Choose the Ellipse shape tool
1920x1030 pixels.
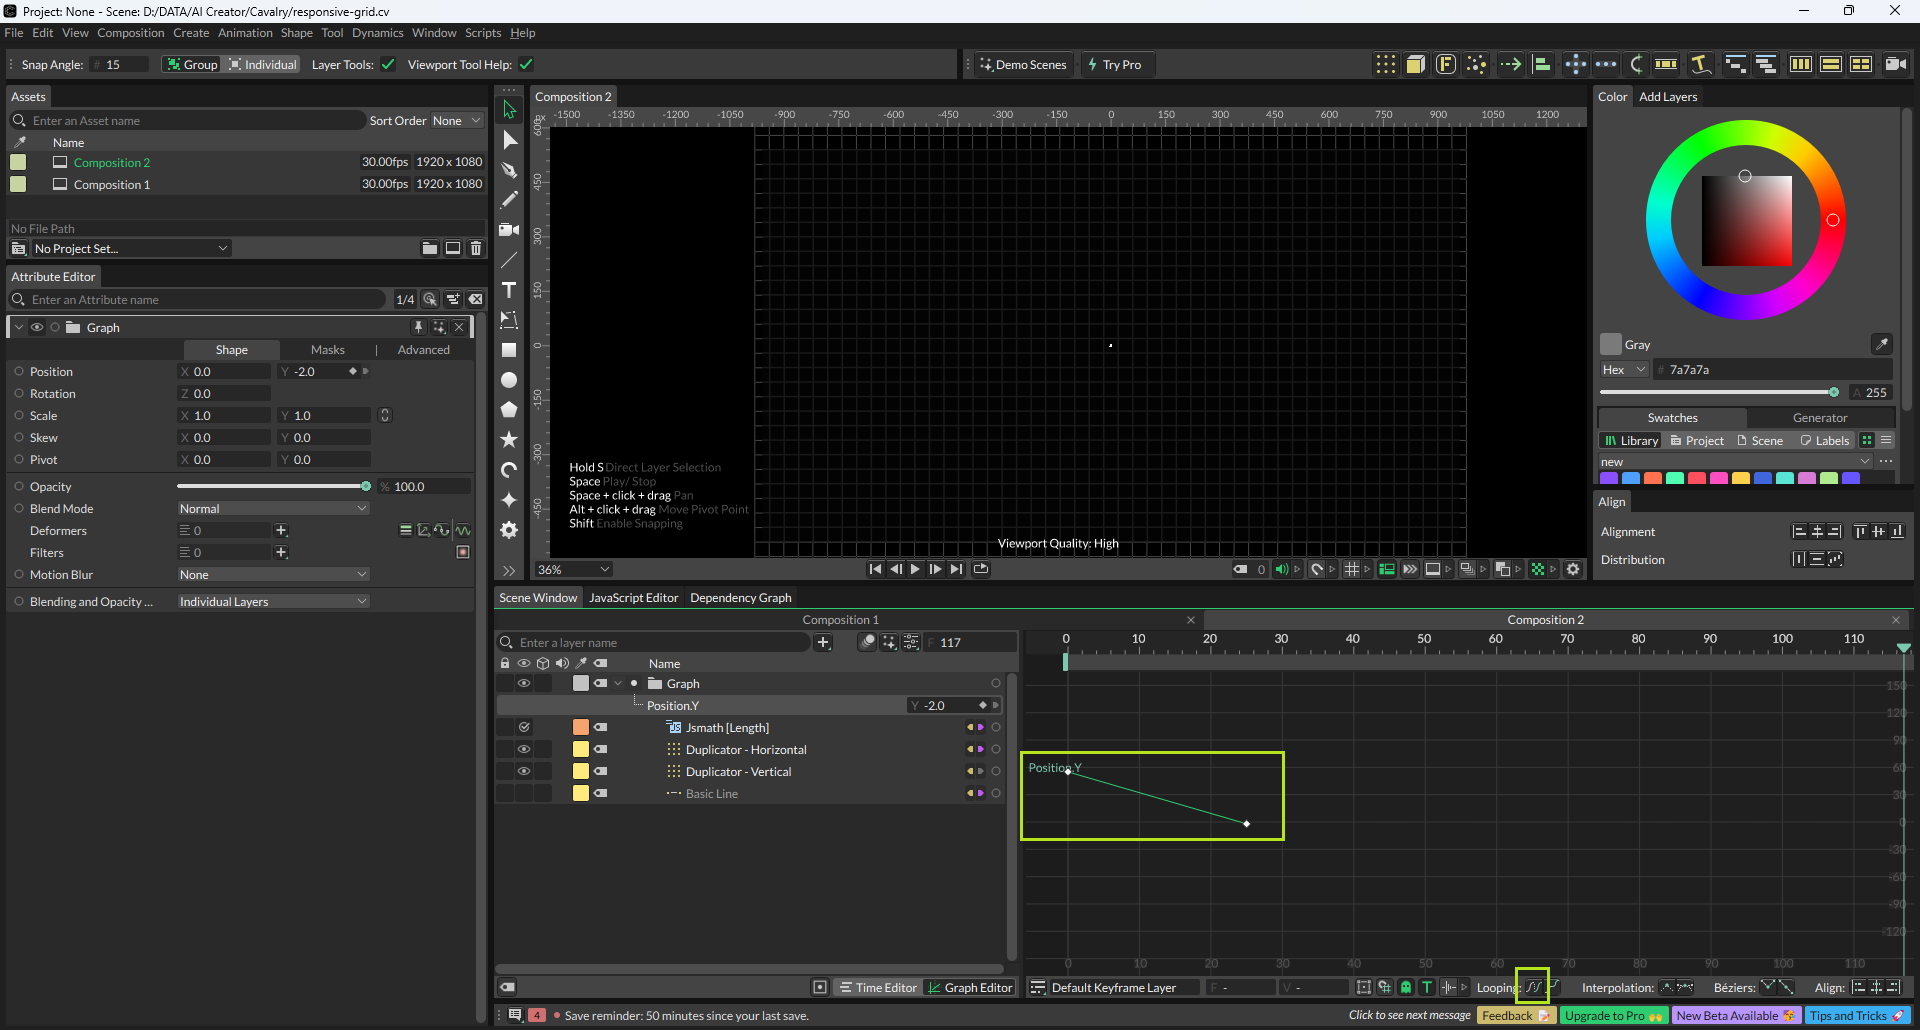click(509, 380)
